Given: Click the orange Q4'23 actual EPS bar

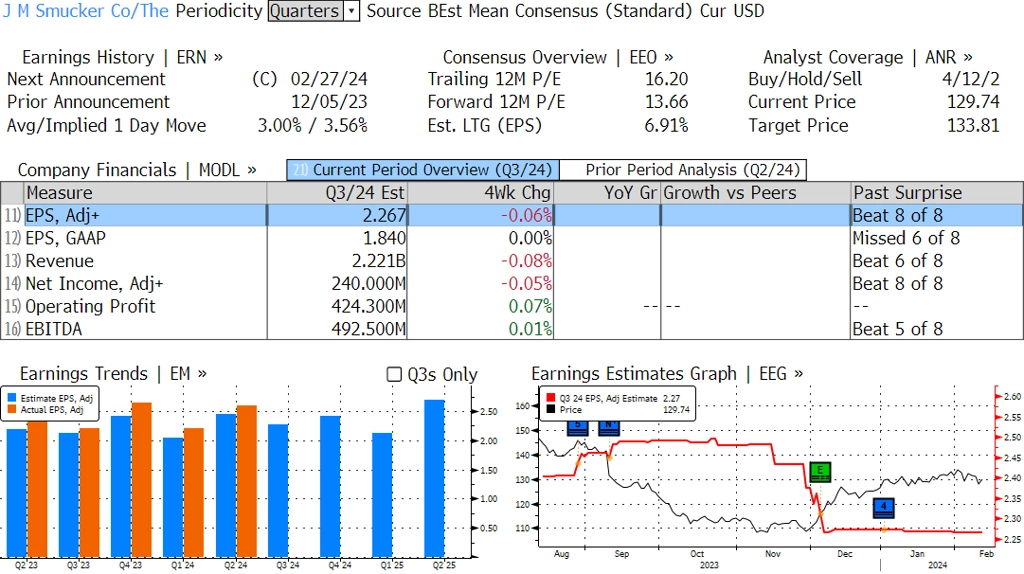Looking at the screenshot, I should (x=142, y=480).
